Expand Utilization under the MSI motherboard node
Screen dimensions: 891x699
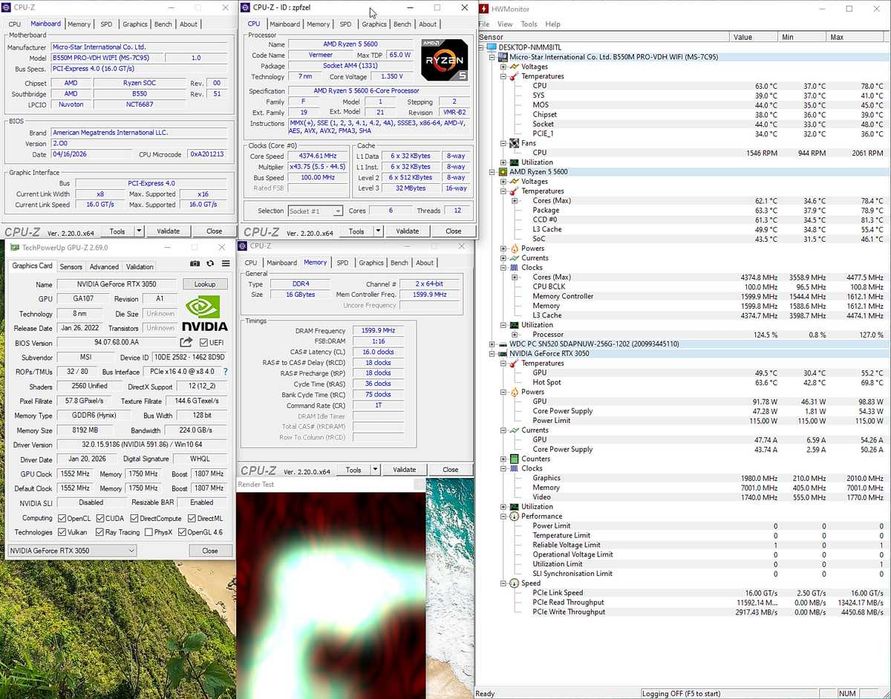click(x=503, y=163)
